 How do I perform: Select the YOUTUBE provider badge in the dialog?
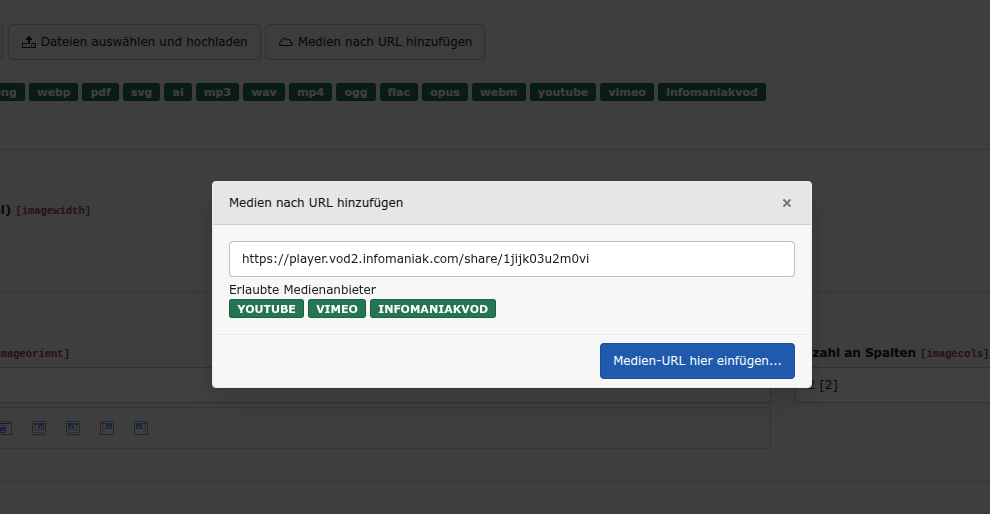[x=266, y=309]
